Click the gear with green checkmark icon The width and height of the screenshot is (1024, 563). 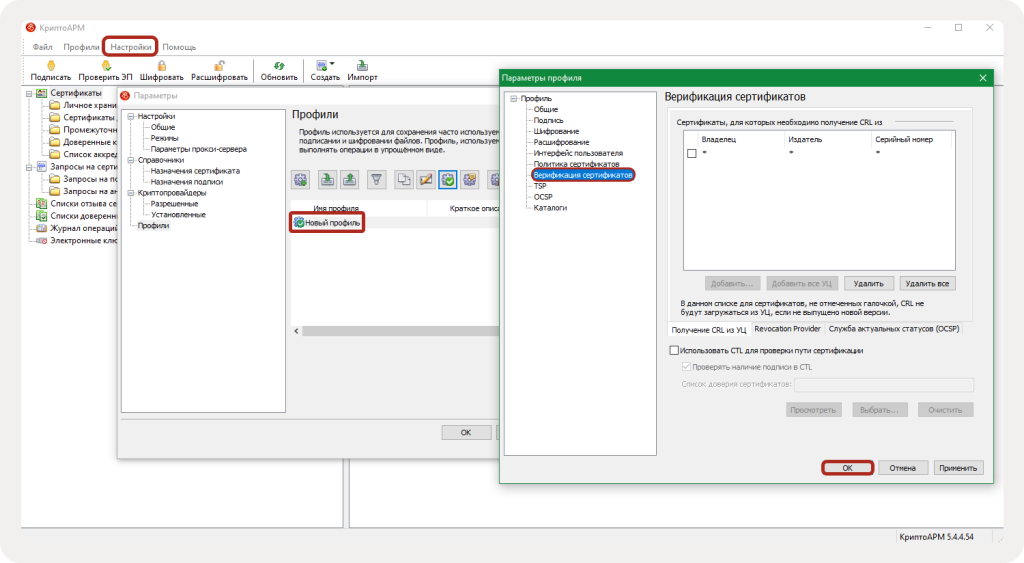[448, 180]
